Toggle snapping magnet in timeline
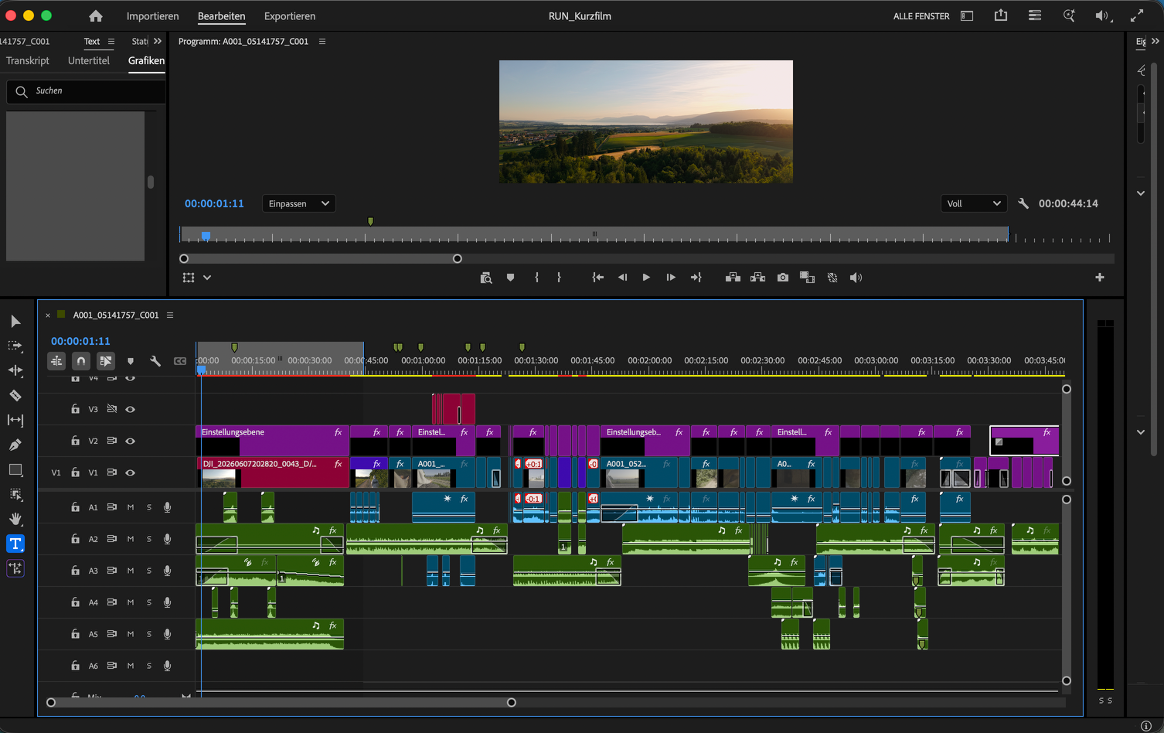Image resolution: width=1164 pixels, height=734 pixels. (x=81, y=361)
